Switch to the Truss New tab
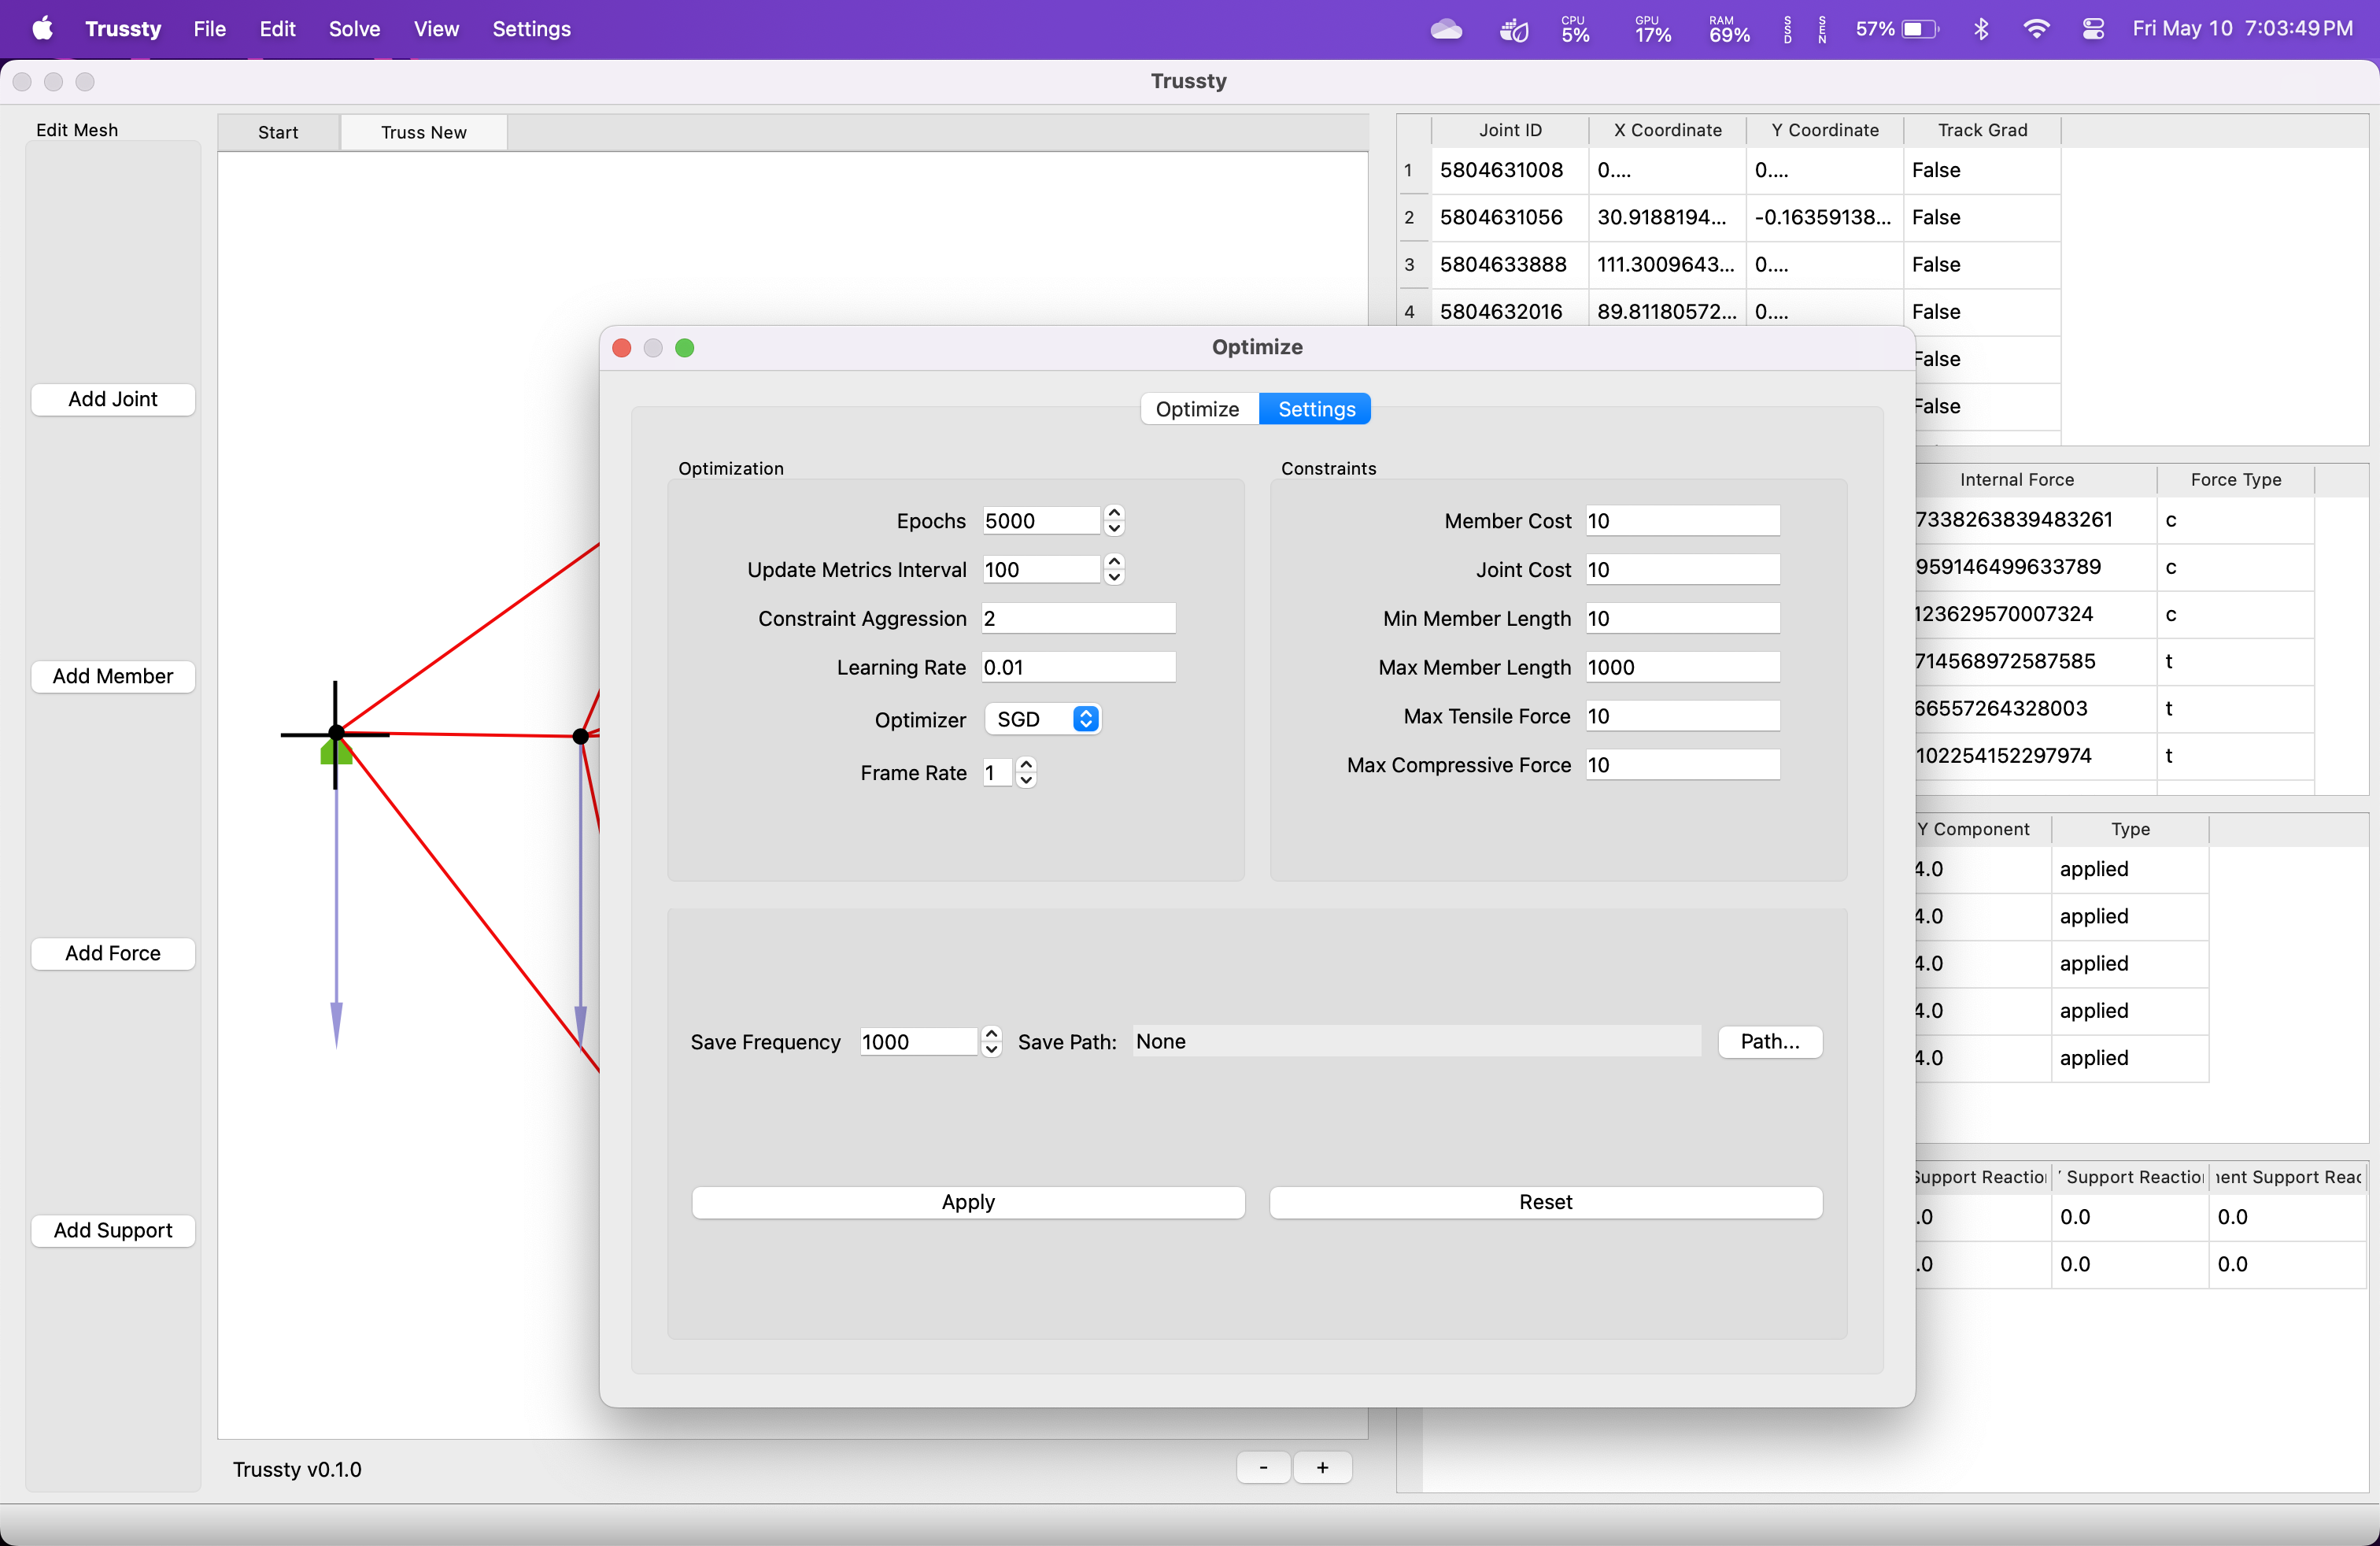Viewport: 2380px width, 1546px height. pos(424,132)
